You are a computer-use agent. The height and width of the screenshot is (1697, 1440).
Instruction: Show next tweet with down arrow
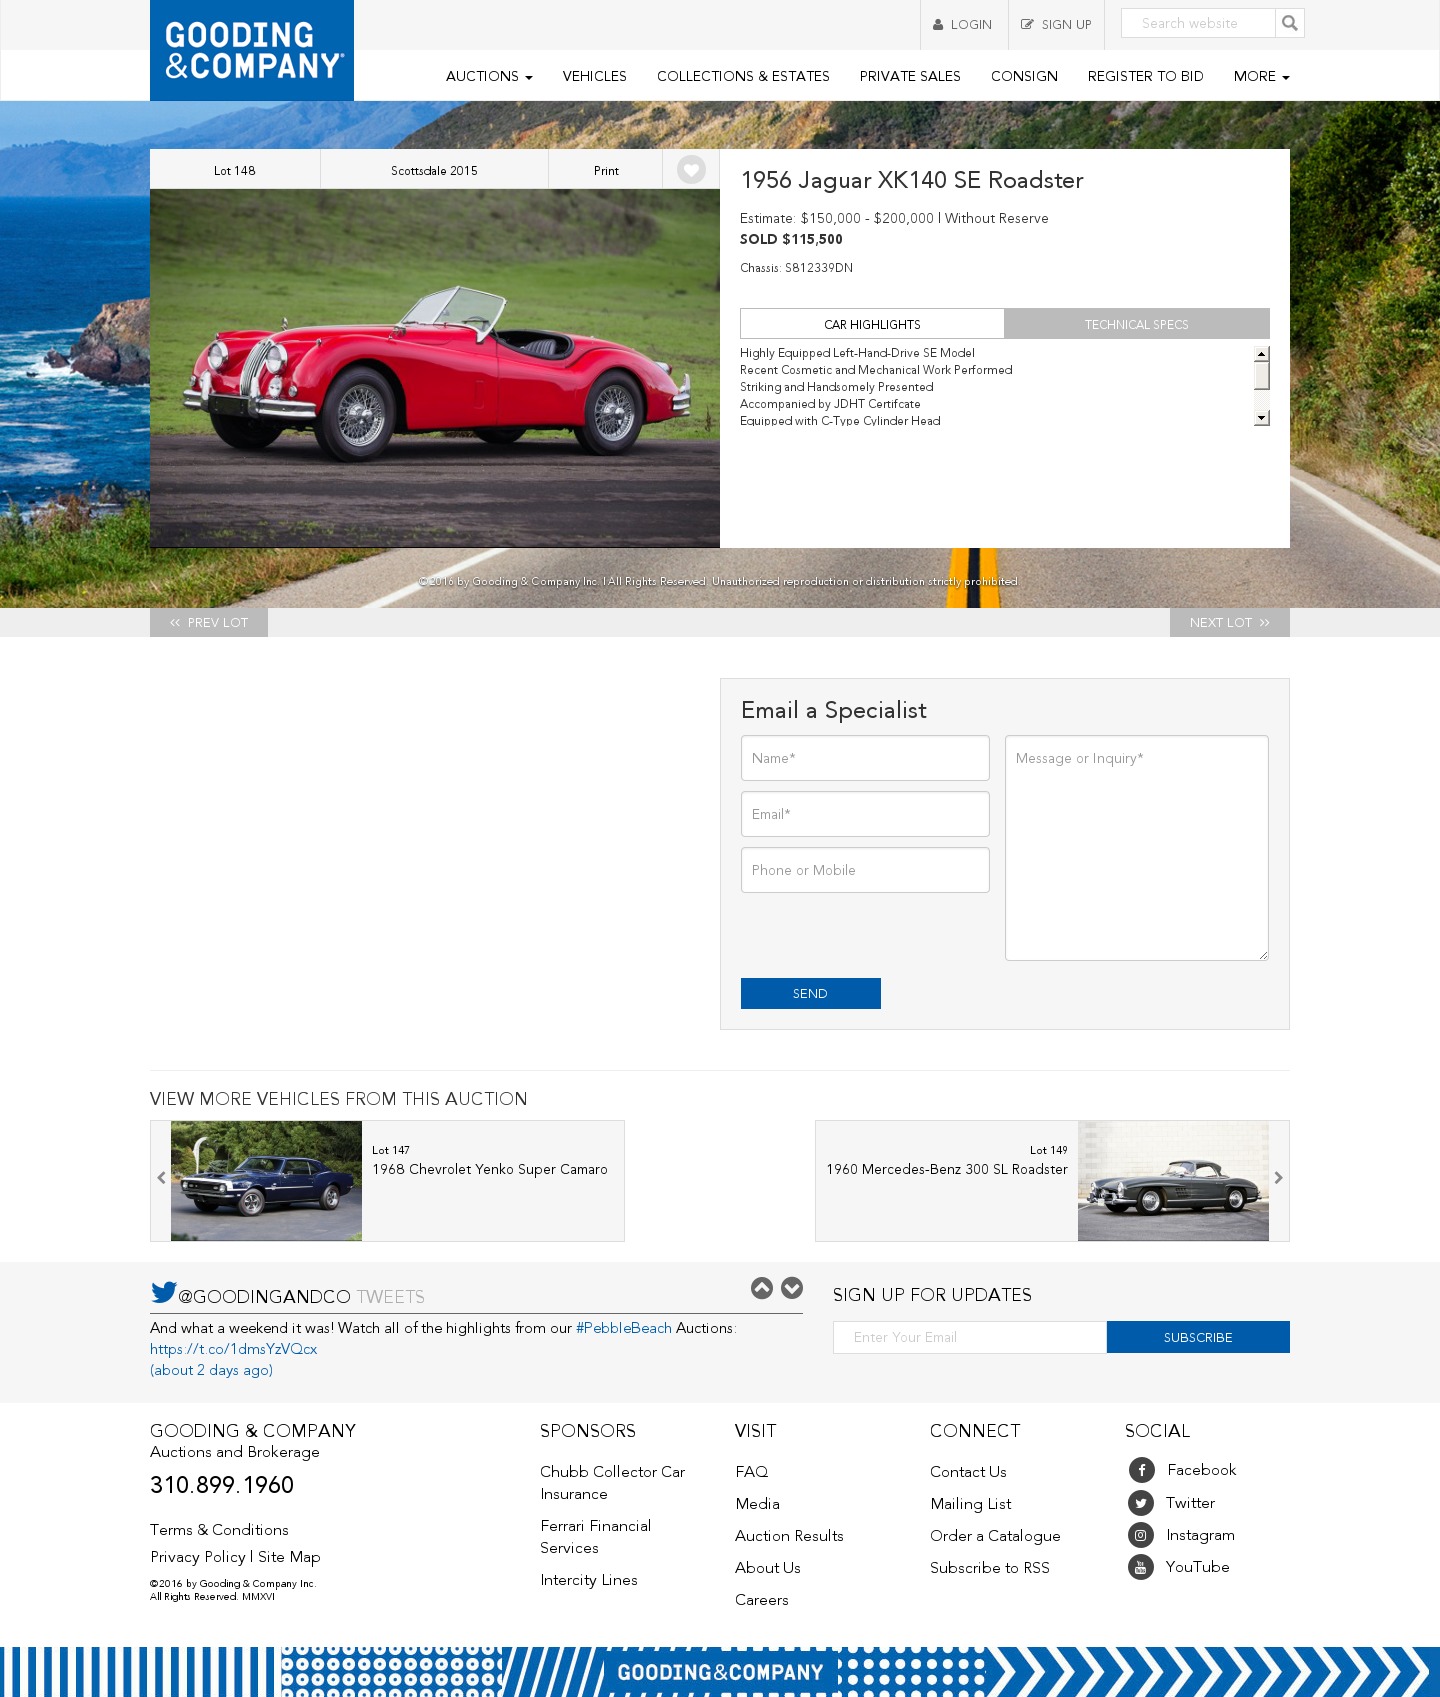(x=792, y=1288)
